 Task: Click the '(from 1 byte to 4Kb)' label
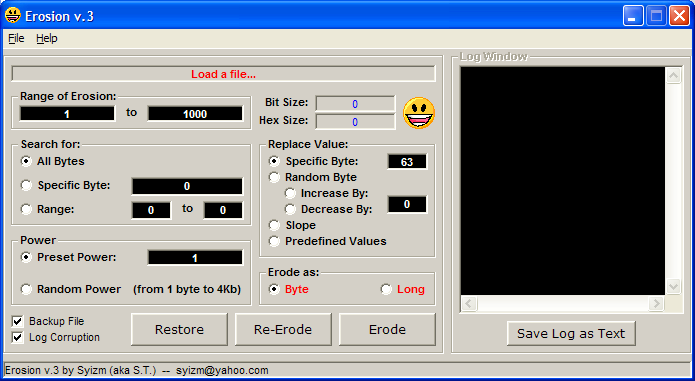click(187, 289)
